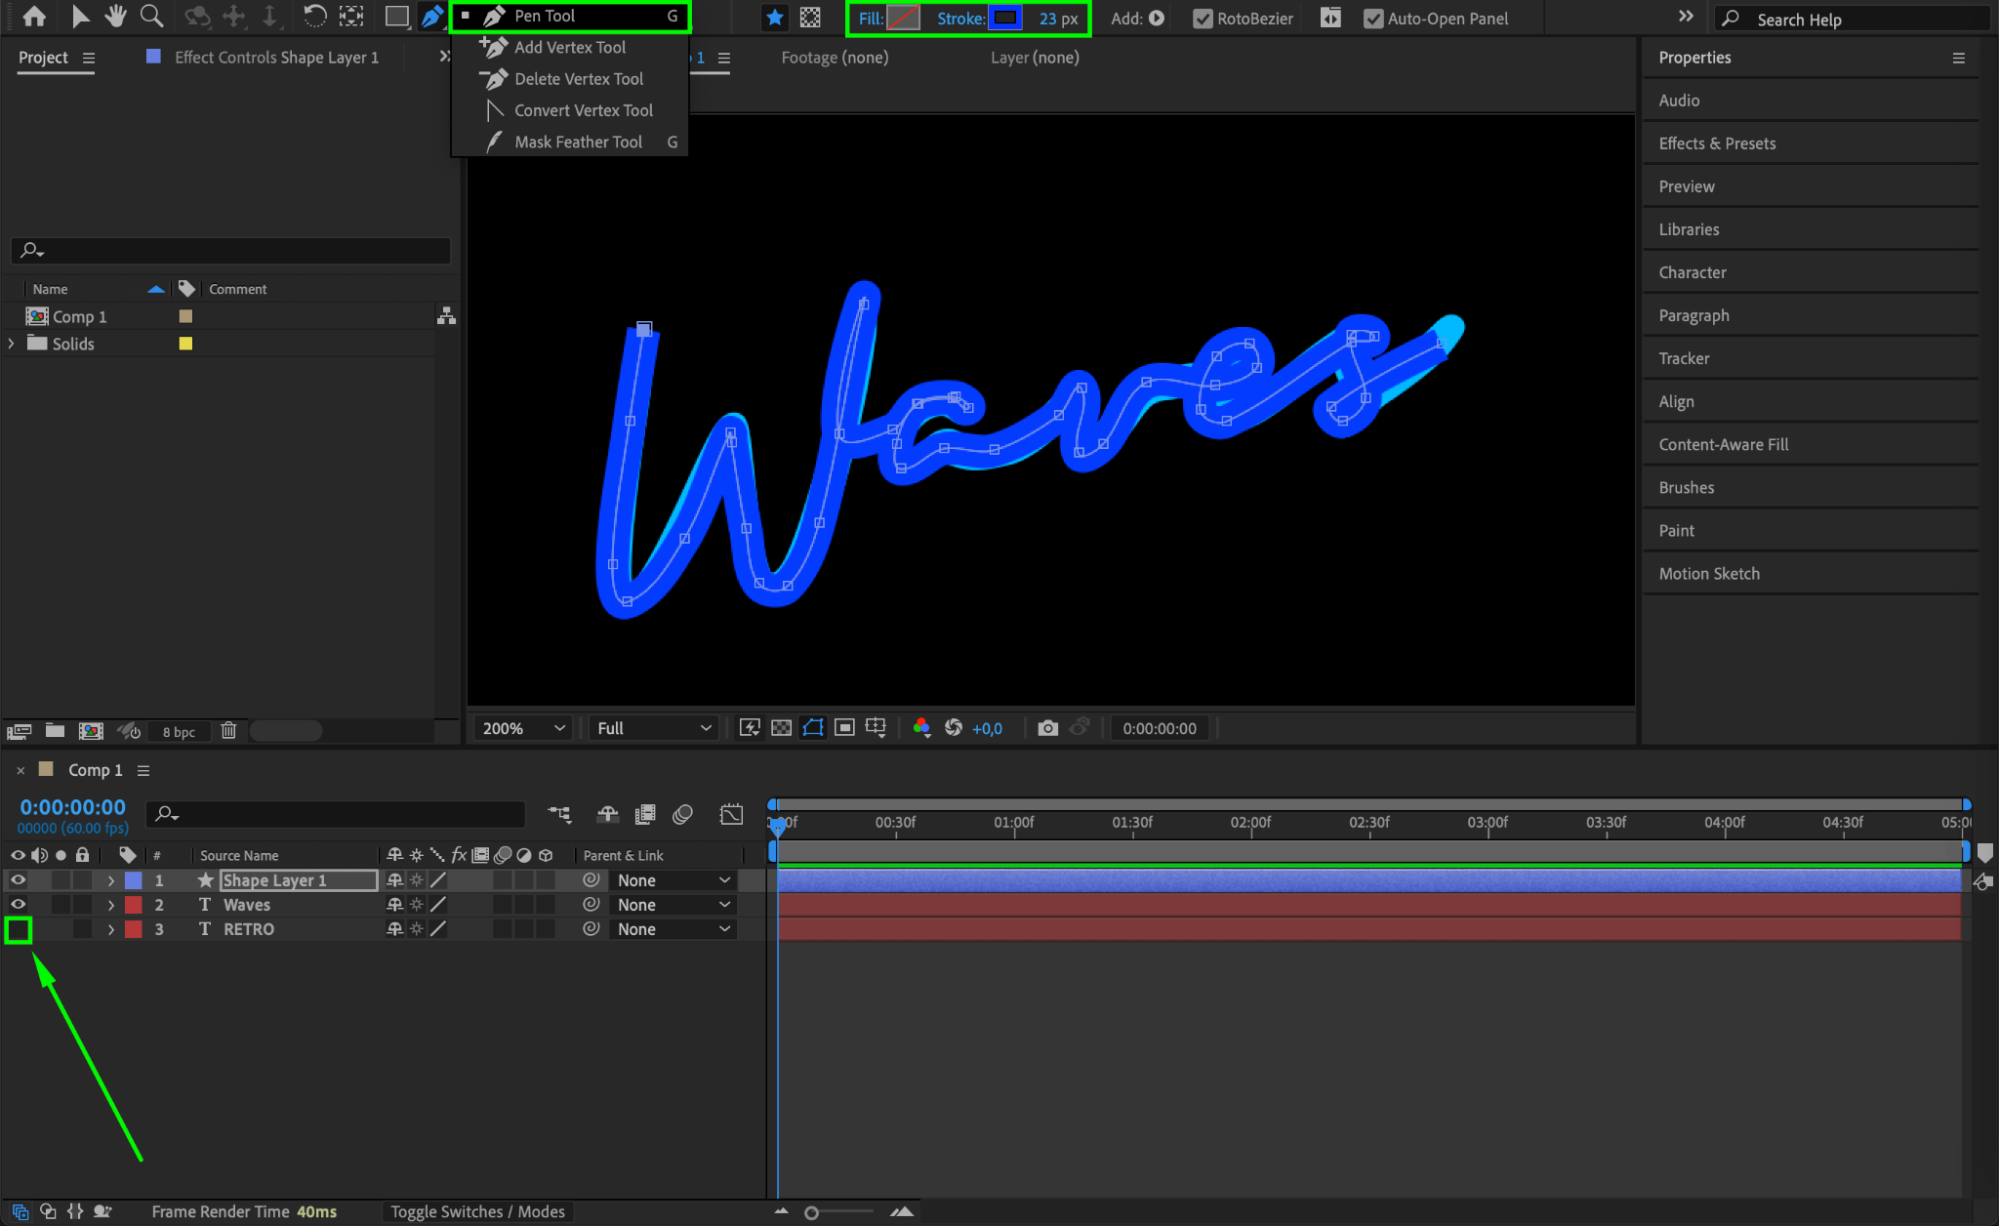The height and width of the screenshot is (1226, 1999).
Task: Click the blue Stroke color swatch
Action: click(x=1005, y=18)
